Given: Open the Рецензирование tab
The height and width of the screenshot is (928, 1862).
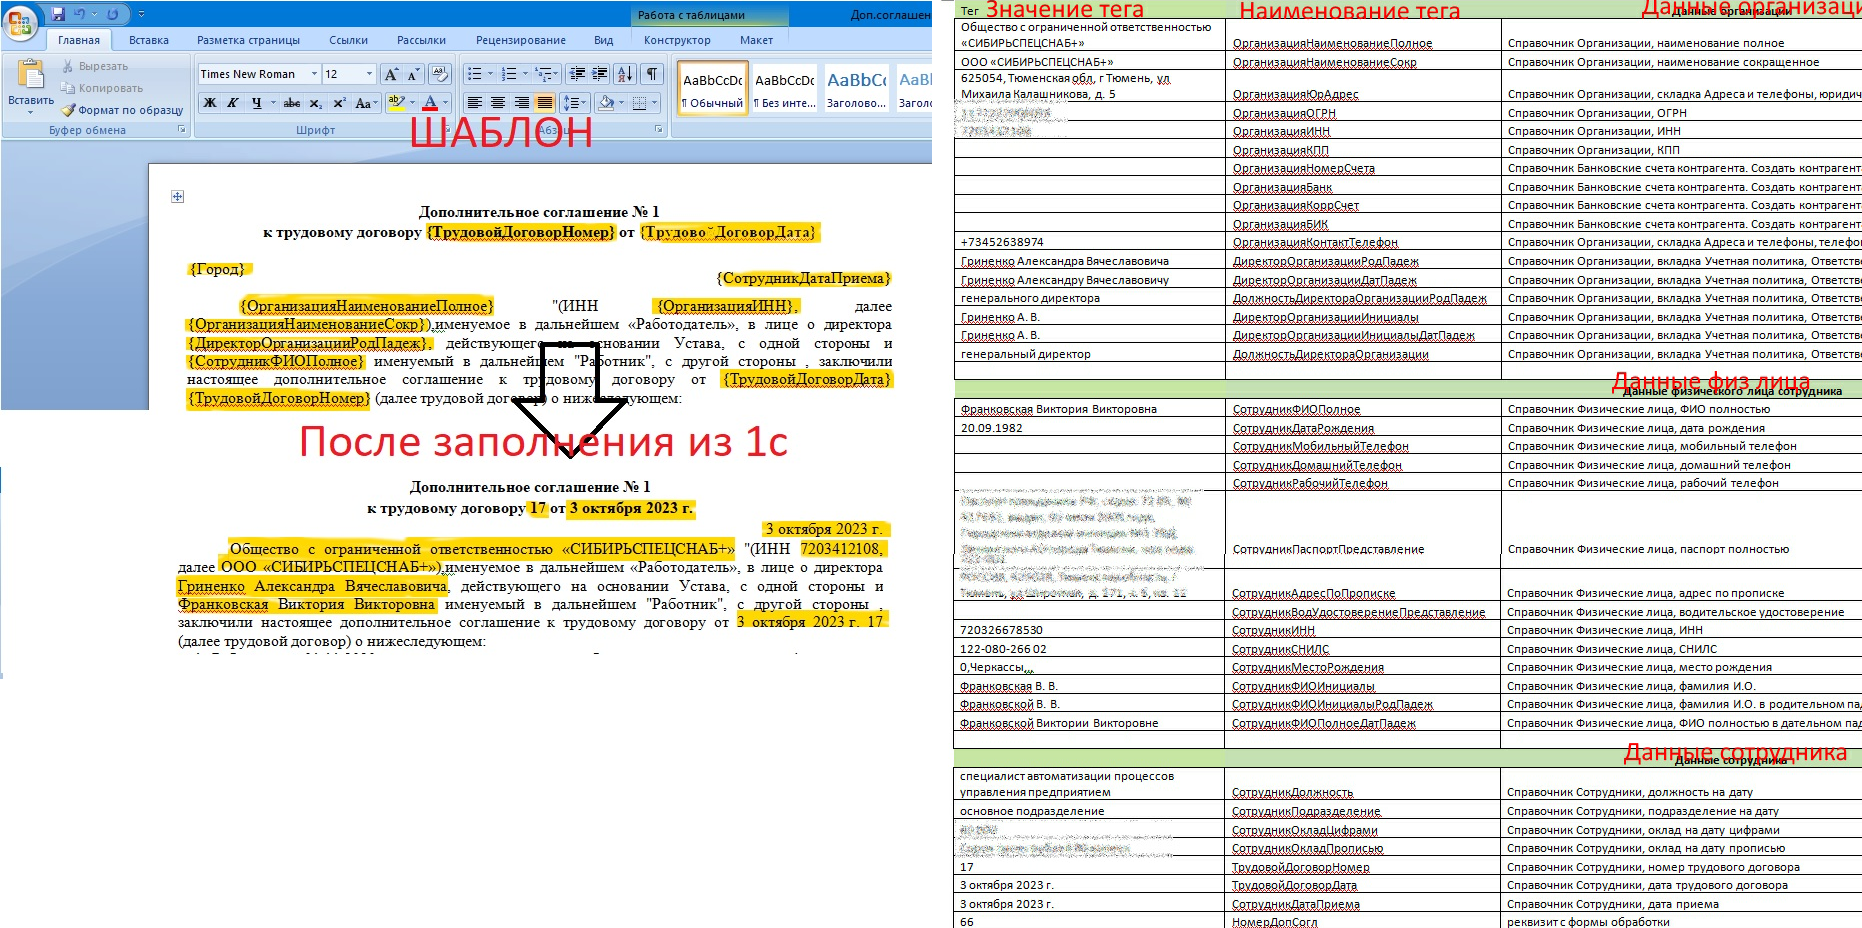Looking at the screenshot, I should pyautogui.click(x=521, y=40).
